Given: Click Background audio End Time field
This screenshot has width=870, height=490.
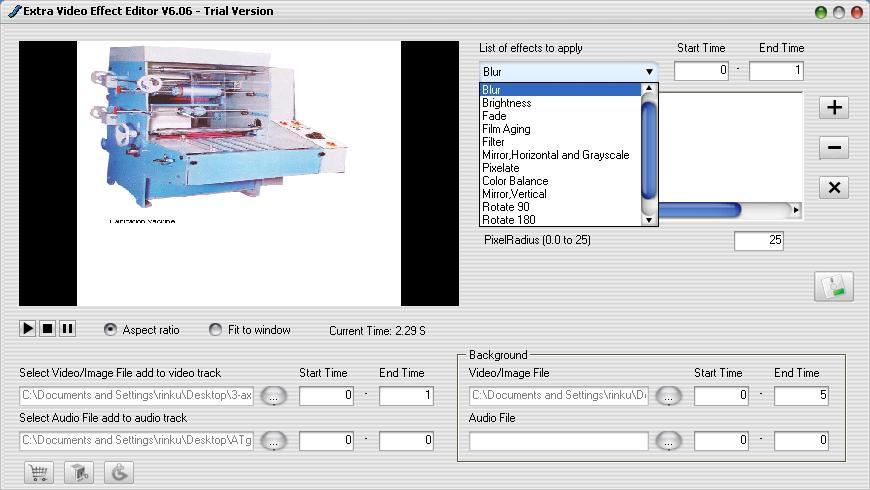Looking at the screenshot, I should coord(801,441).
